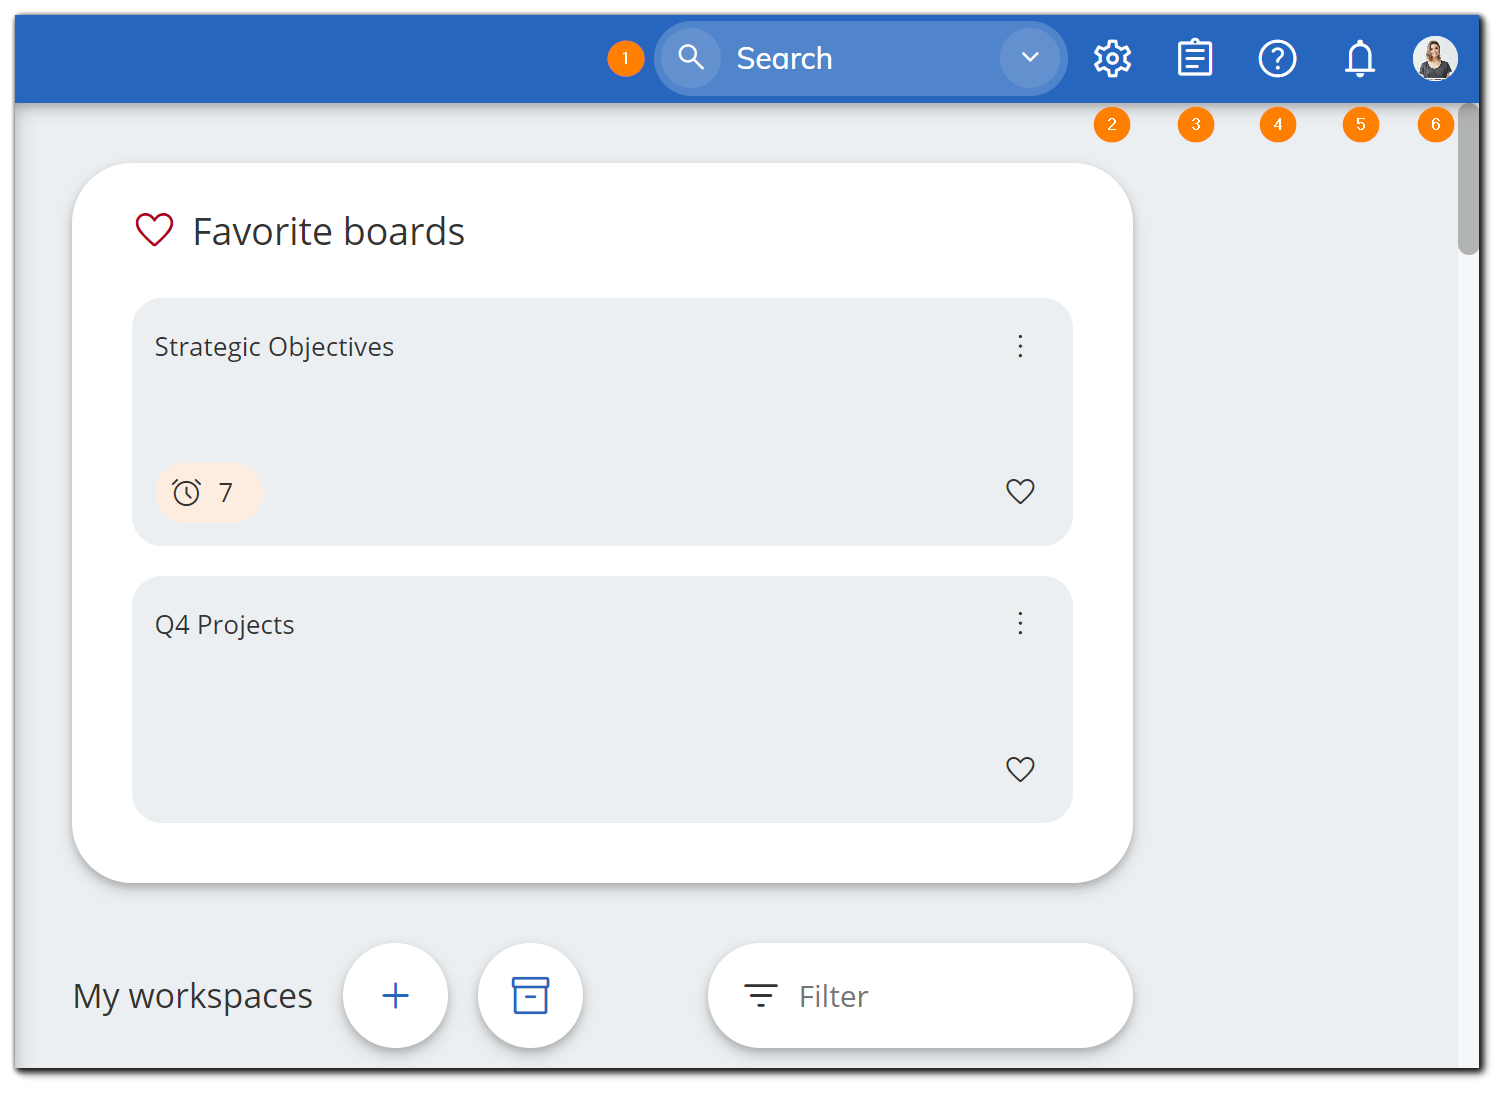1506x1095 pixels.
Task: Select the My workspaces heading
Action: coord(192,995)
